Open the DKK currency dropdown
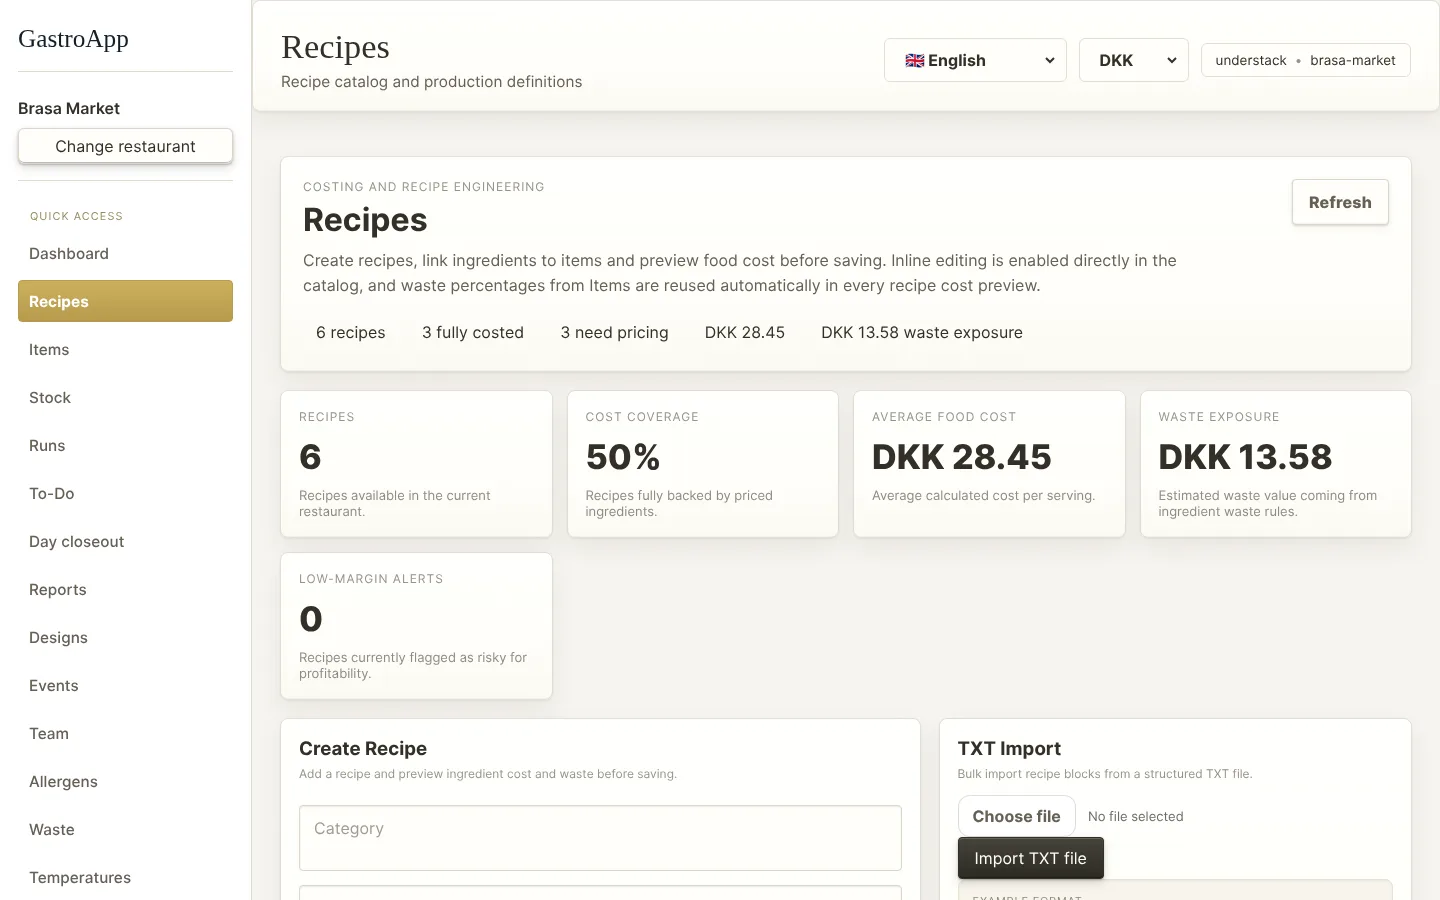 (x=1134, y=60)
